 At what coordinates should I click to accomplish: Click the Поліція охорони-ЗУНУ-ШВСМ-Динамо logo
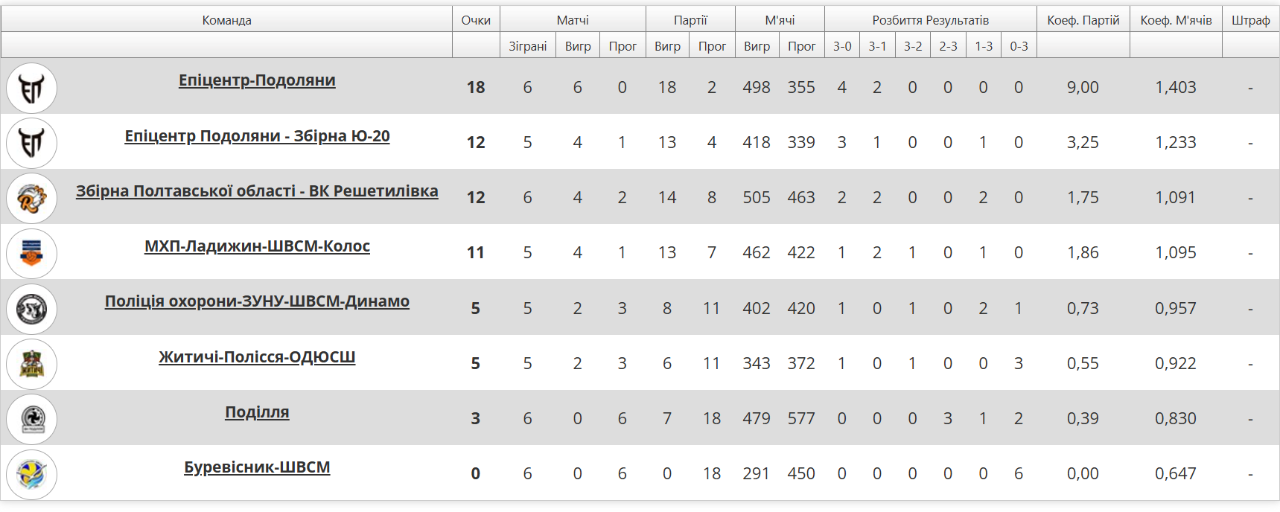(x=32, y=308)
